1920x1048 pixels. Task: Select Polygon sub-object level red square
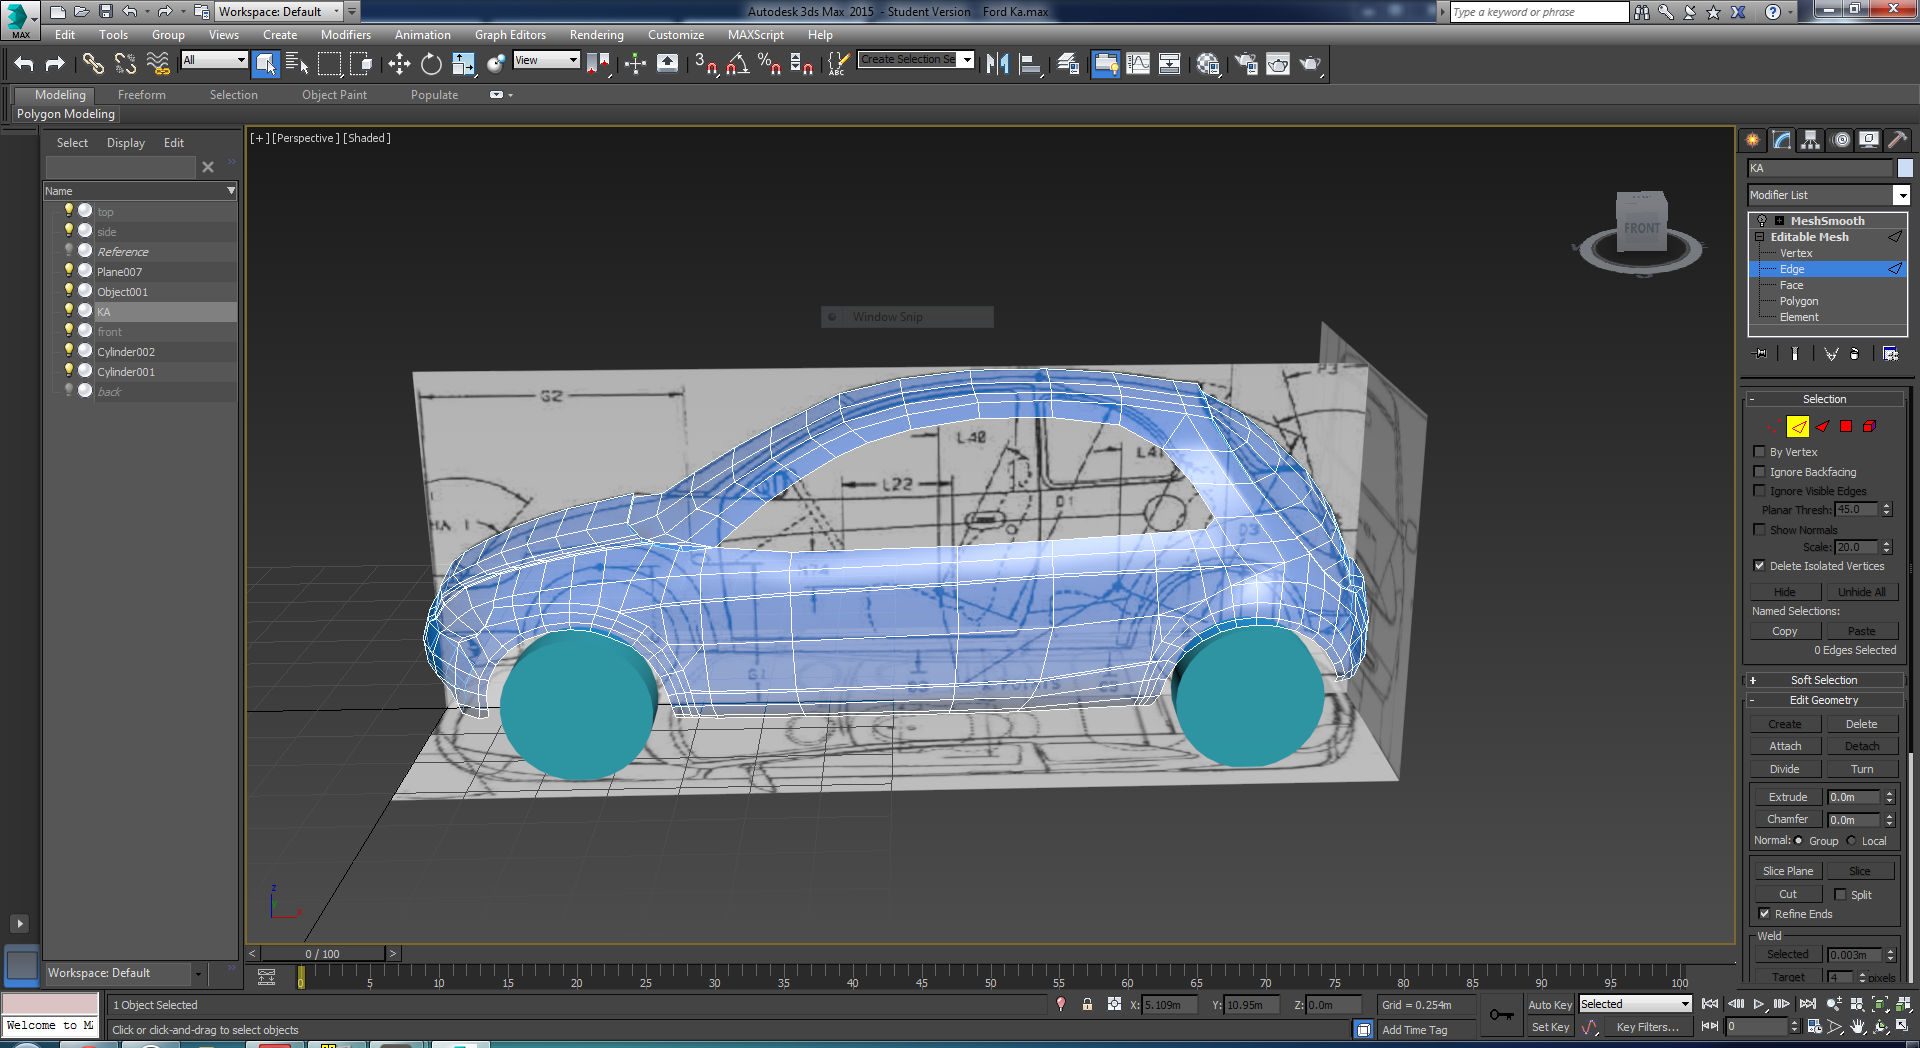(1846, 427)
